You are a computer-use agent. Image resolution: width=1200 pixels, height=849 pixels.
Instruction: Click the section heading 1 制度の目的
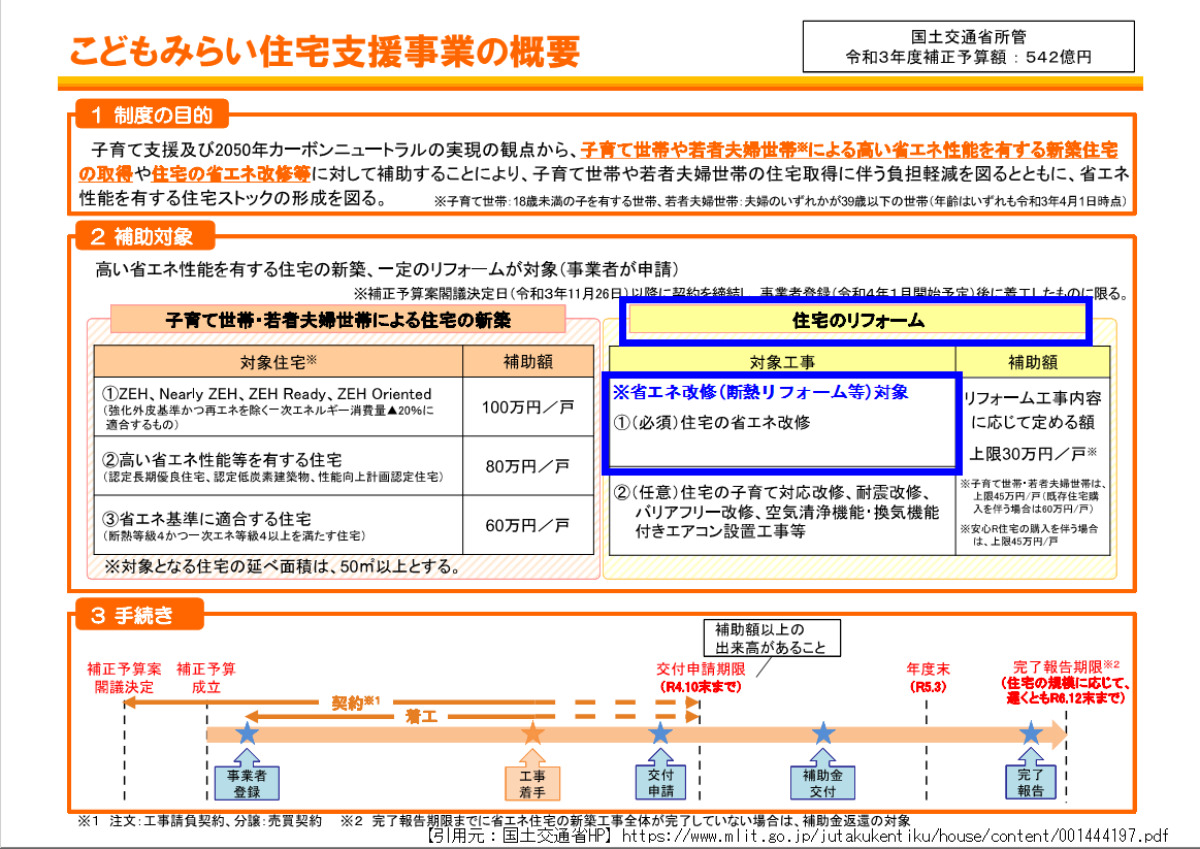[x=152, y=115]
